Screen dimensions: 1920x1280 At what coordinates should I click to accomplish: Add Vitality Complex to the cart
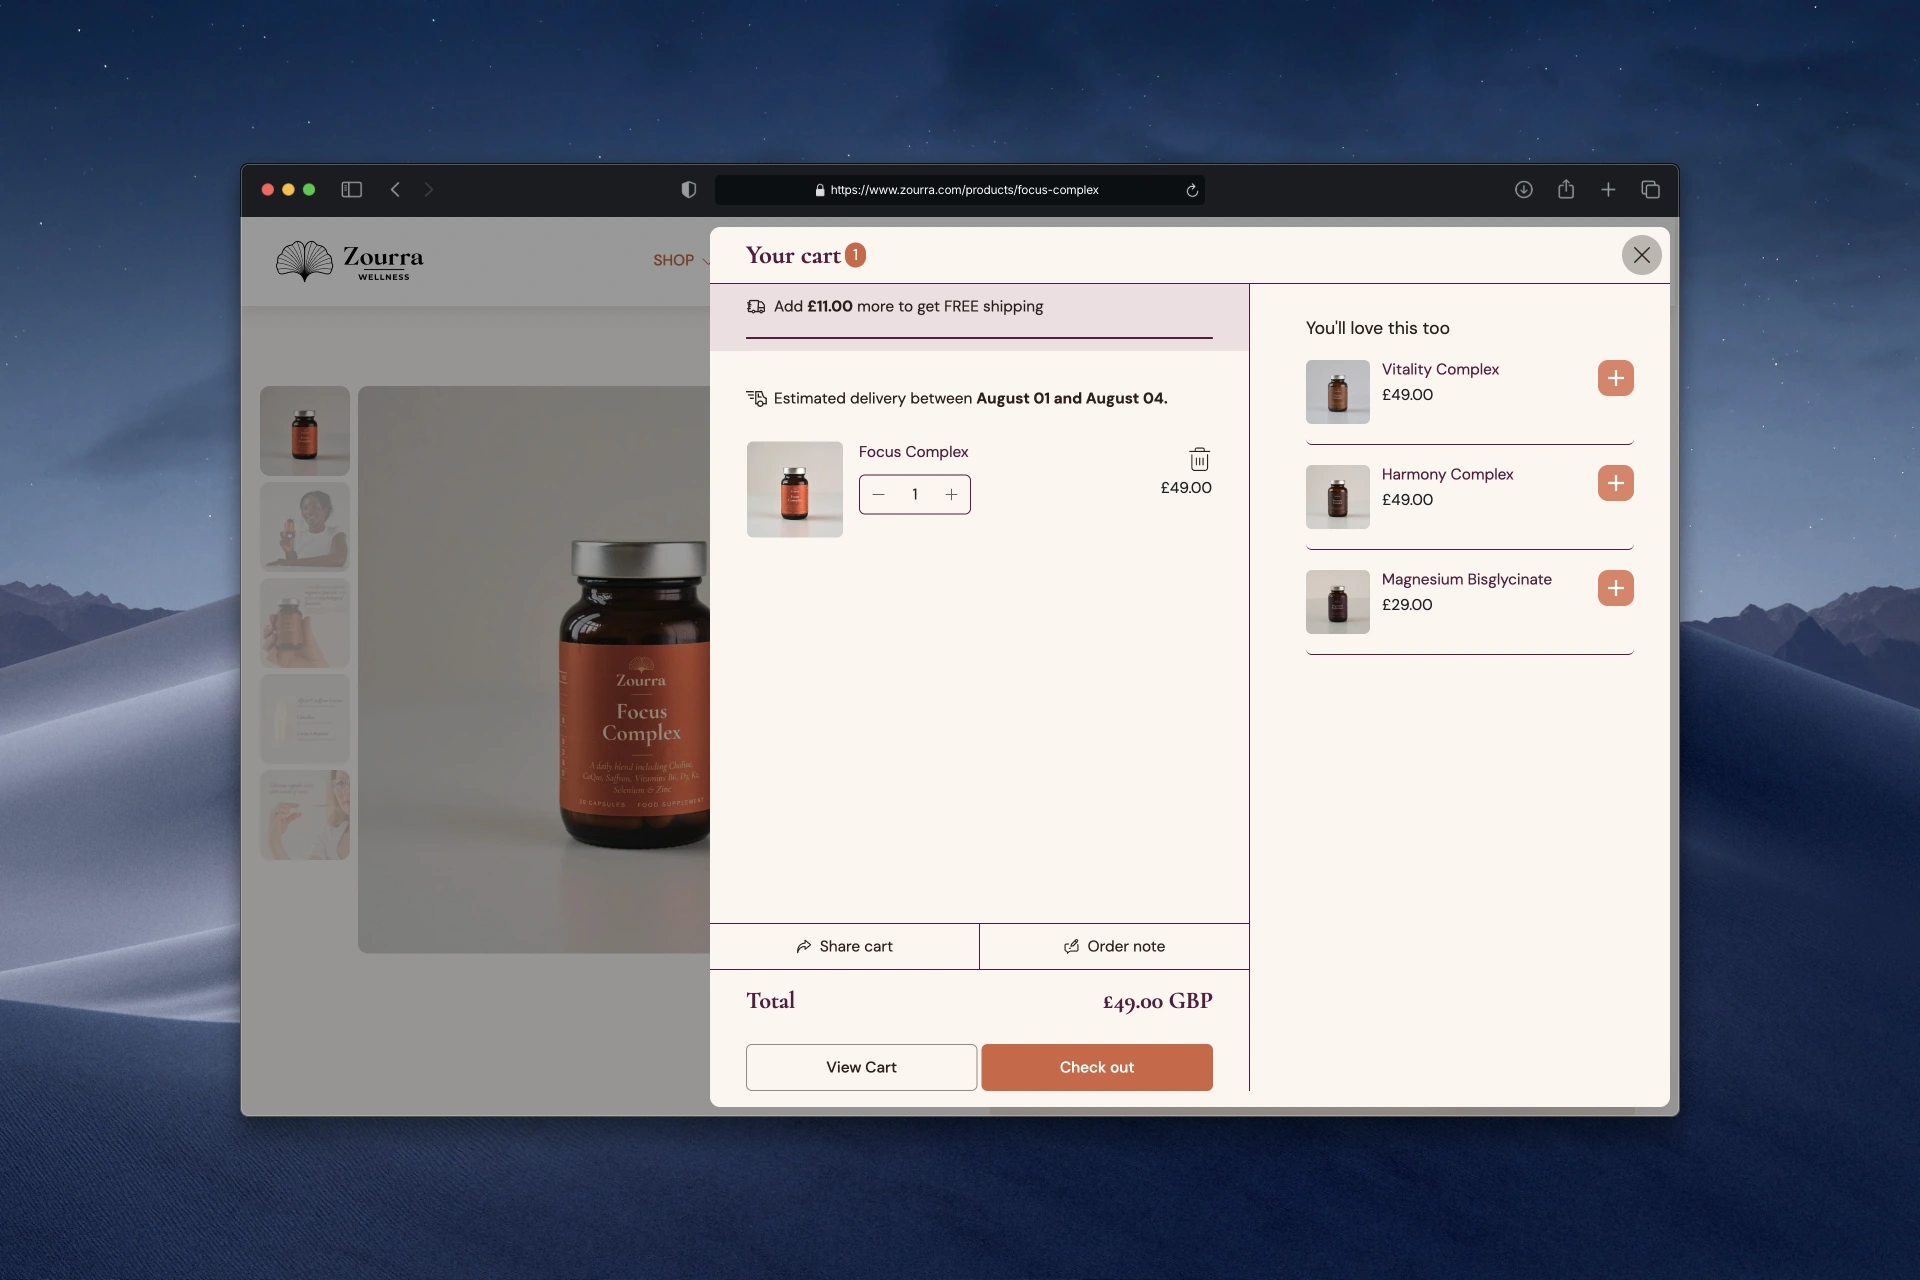click(x=1615, y=378)
